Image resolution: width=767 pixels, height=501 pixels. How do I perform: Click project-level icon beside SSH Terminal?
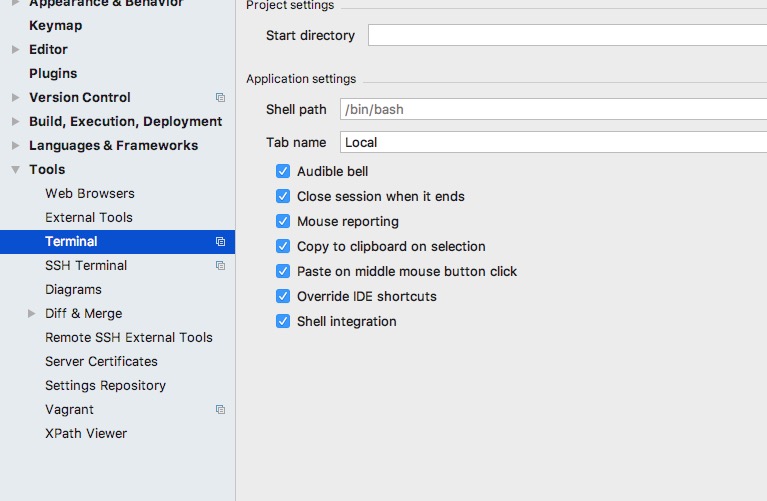220,266
